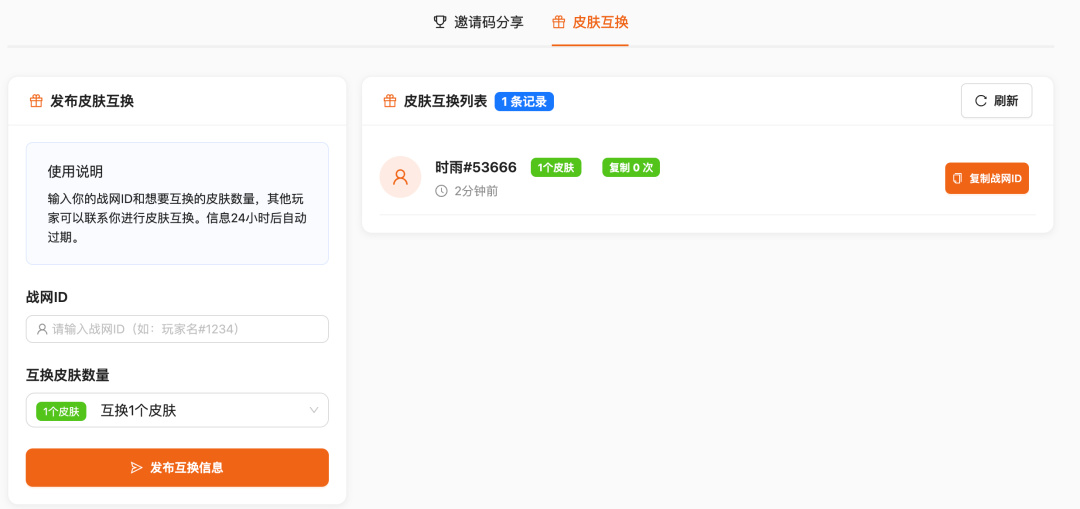Click the copy icon in 复制战网ID button
The height and width of the screenshot is (509, 1080).
tap(957, 178)
